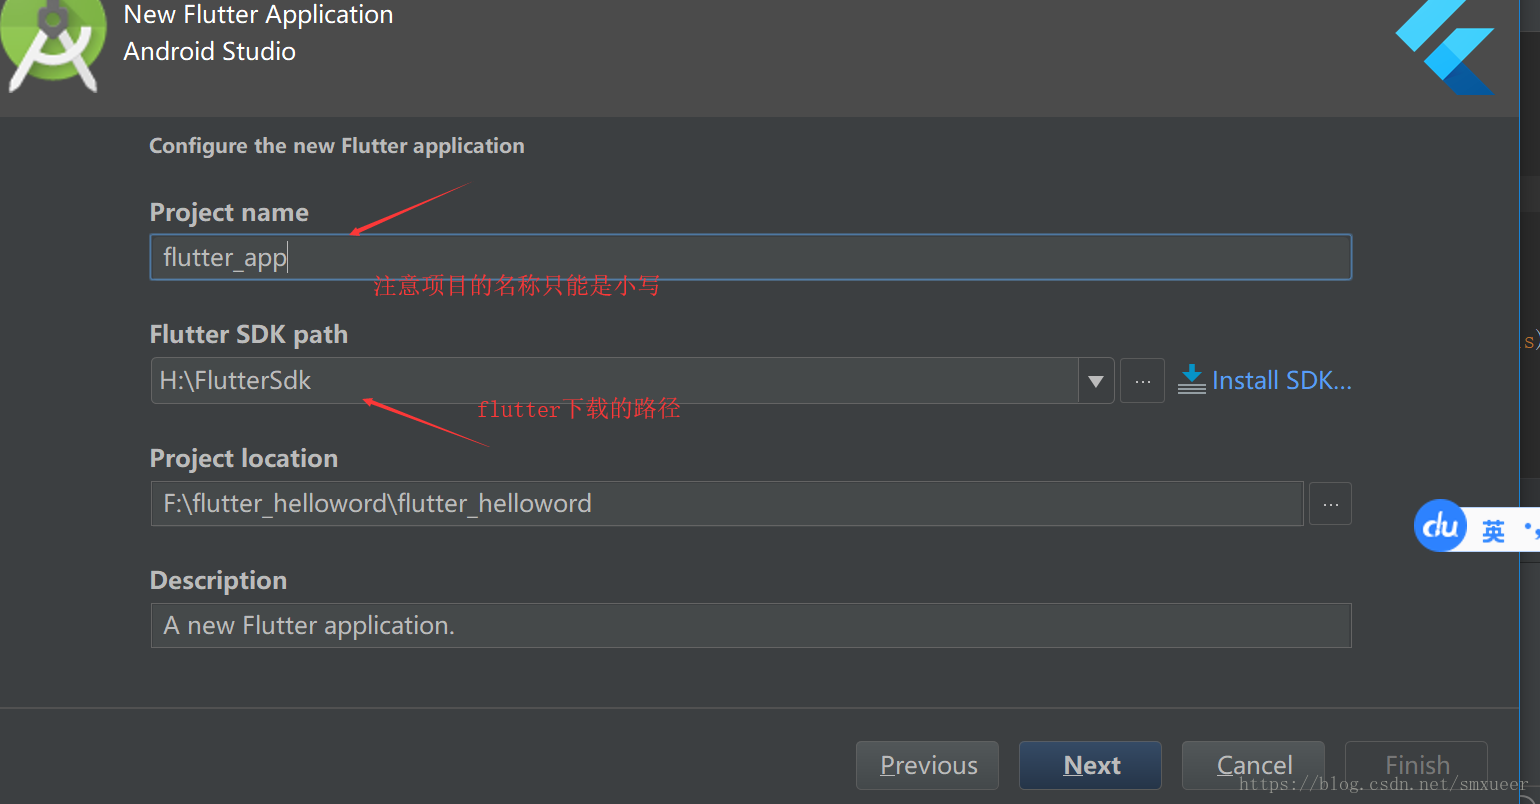Image resolution: width=1540 pixels, height=804 pixels.
Task: Cancel the new Flutter application wizard
Action: [1253, 765]
